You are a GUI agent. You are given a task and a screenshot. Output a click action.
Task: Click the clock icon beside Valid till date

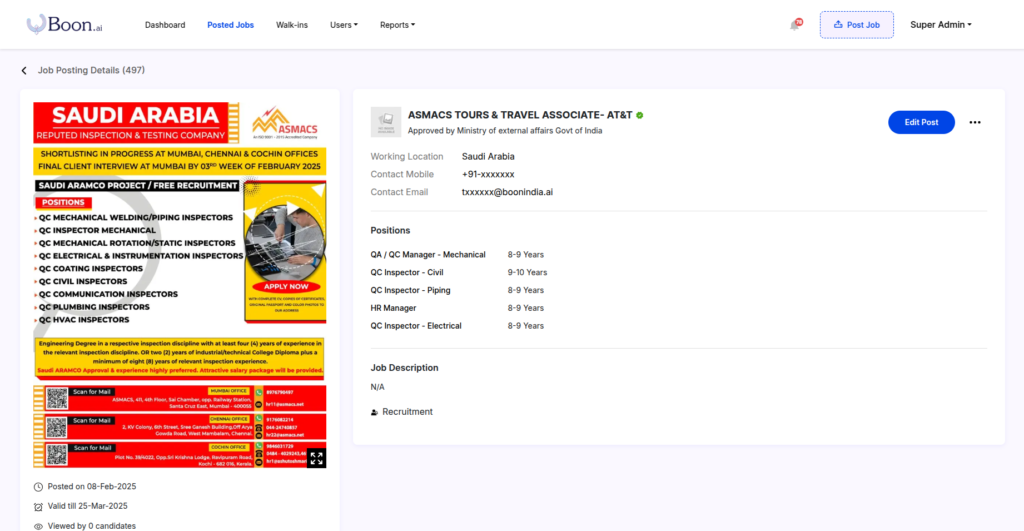point(38,506)
